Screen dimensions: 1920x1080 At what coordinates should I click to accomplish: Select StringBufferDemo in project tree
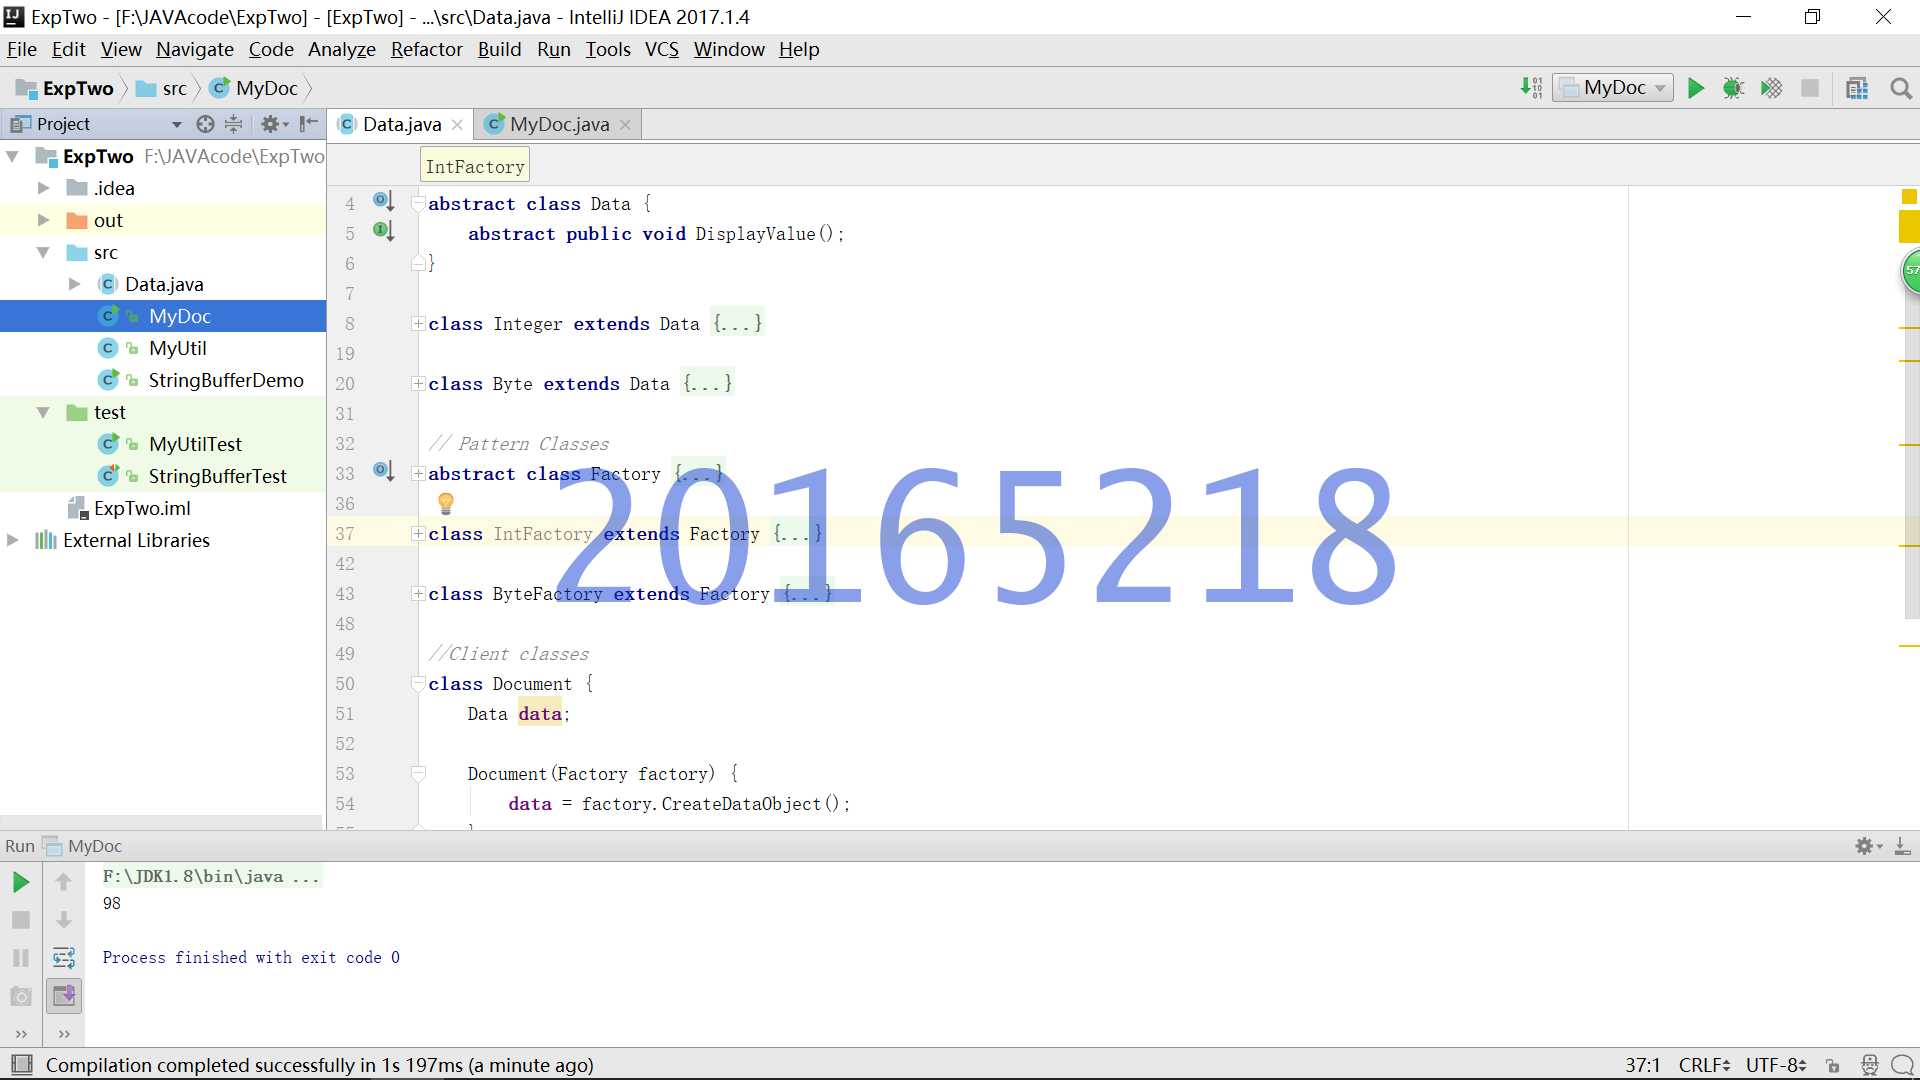click(225, 380)
